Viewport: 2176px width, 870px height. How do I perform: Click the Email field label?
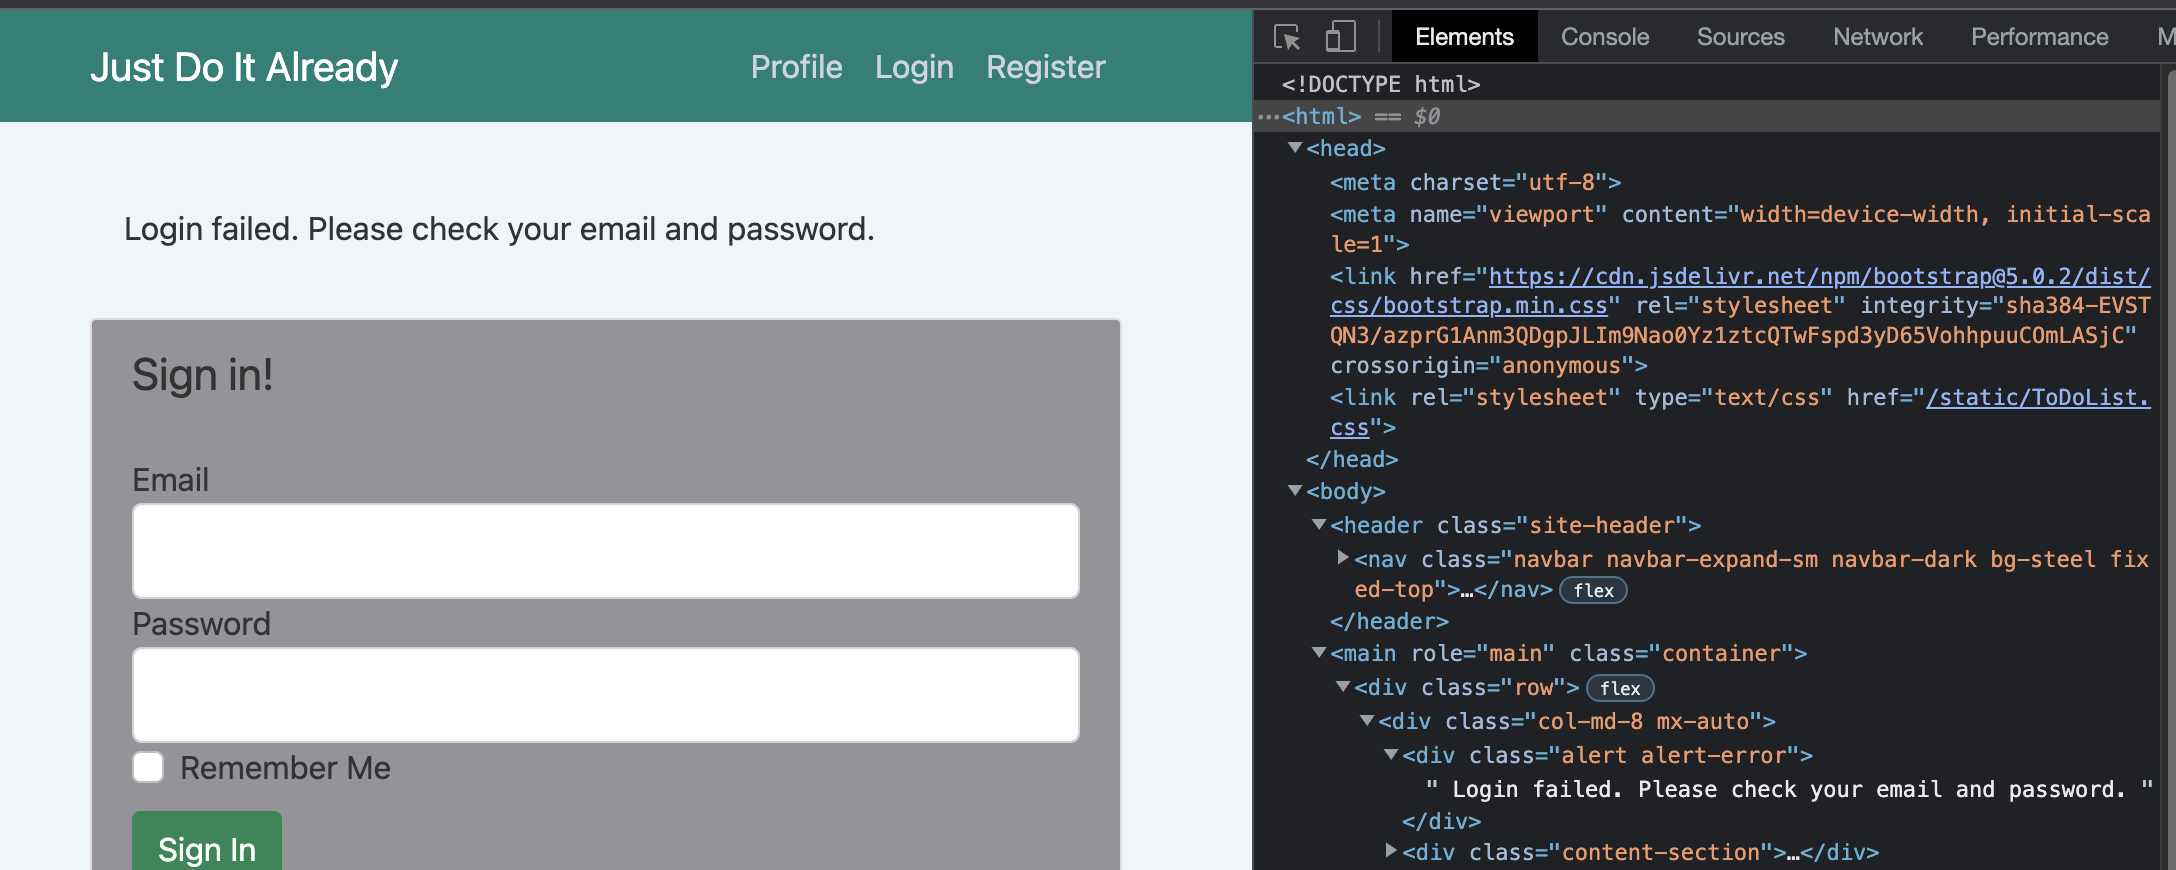click(x=171, y=480)
